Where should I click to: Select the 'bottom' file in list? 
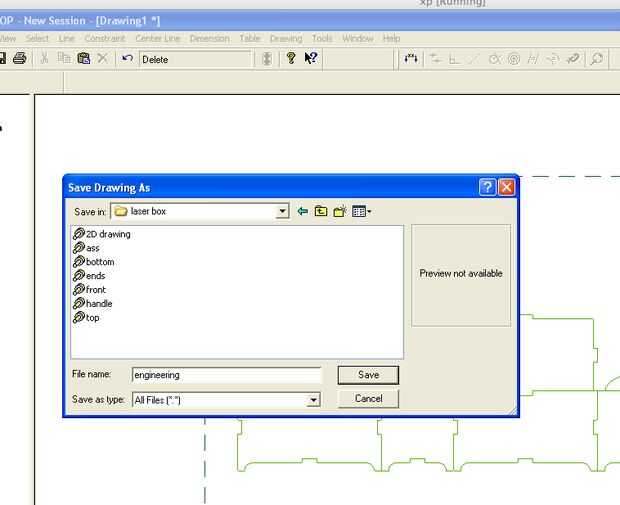tap(94, 262)
